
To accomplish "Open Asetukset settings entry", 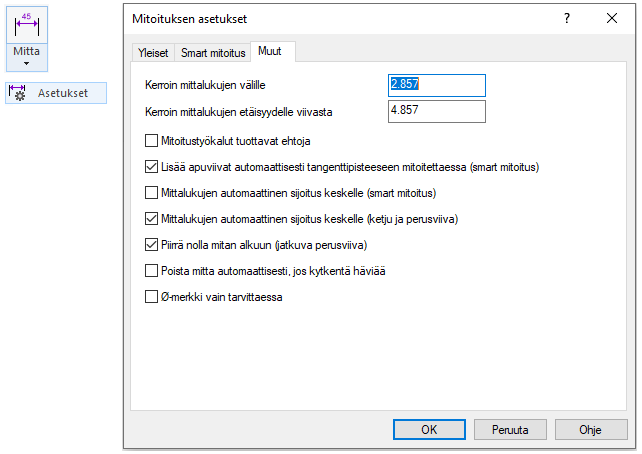I will tap(62, 93).
